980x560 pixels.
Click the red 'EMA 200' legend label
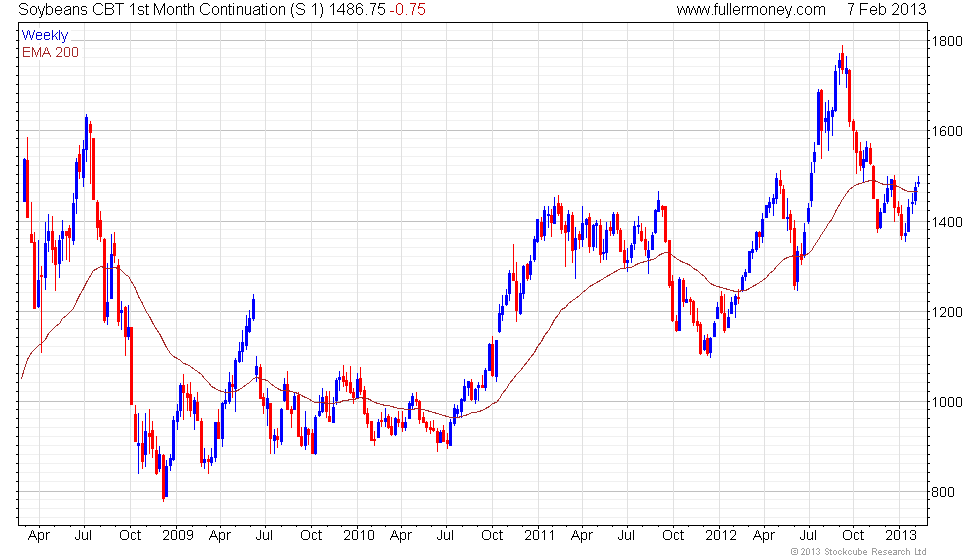click(x=51, y=52)
